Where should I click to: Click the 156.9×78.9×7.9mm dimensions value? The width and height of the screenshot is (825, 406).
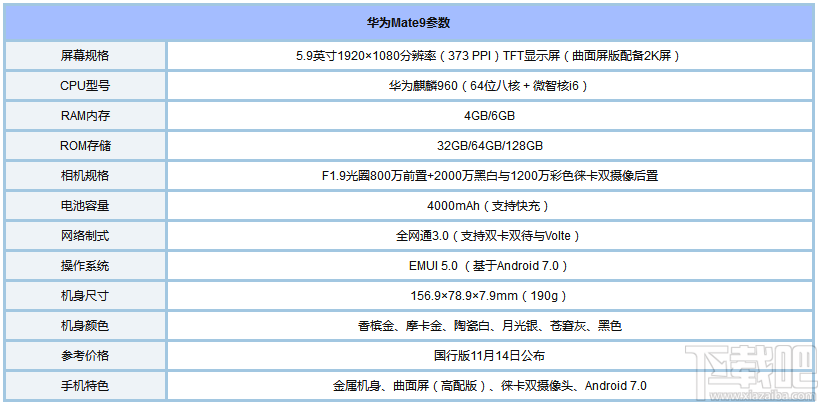coord(489,296)
